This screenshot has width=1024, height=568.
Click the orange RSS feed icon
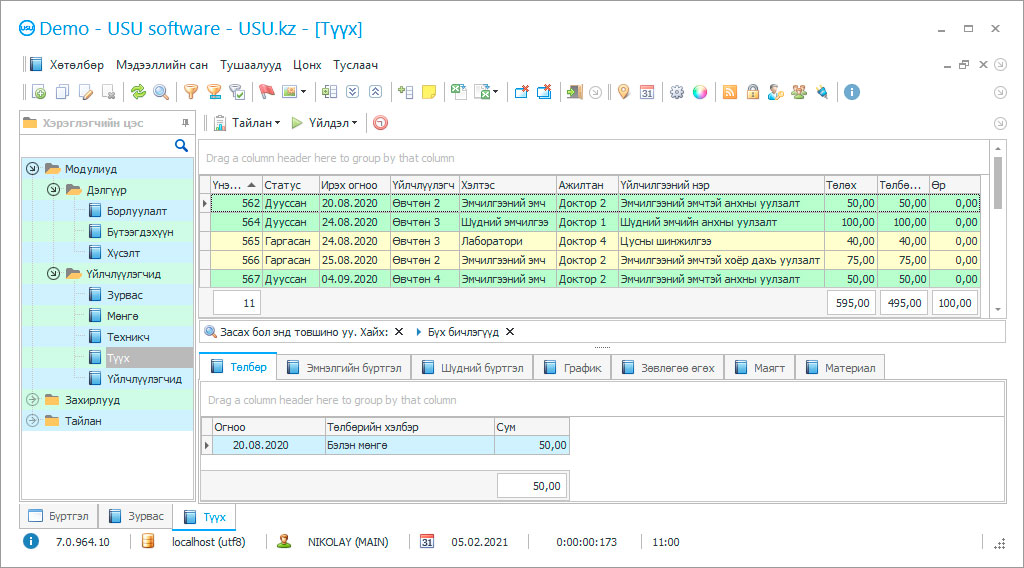(x=730, y=92)
